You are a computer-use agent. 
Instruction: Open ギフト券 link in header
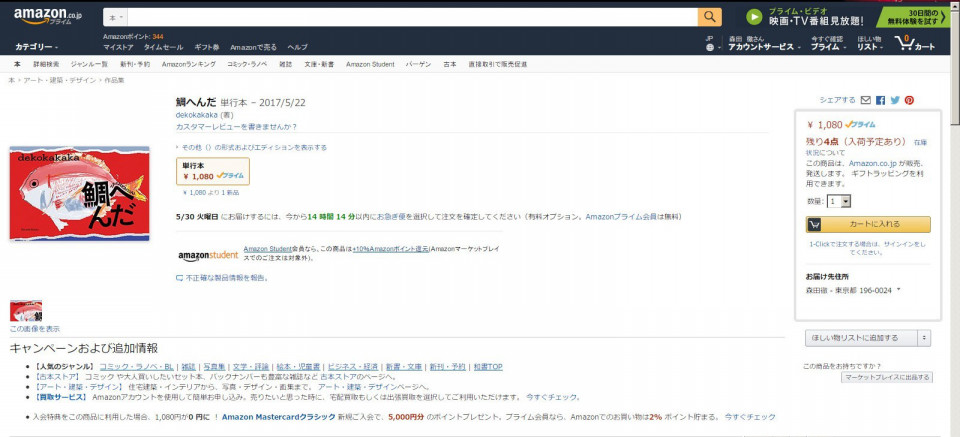207,47
